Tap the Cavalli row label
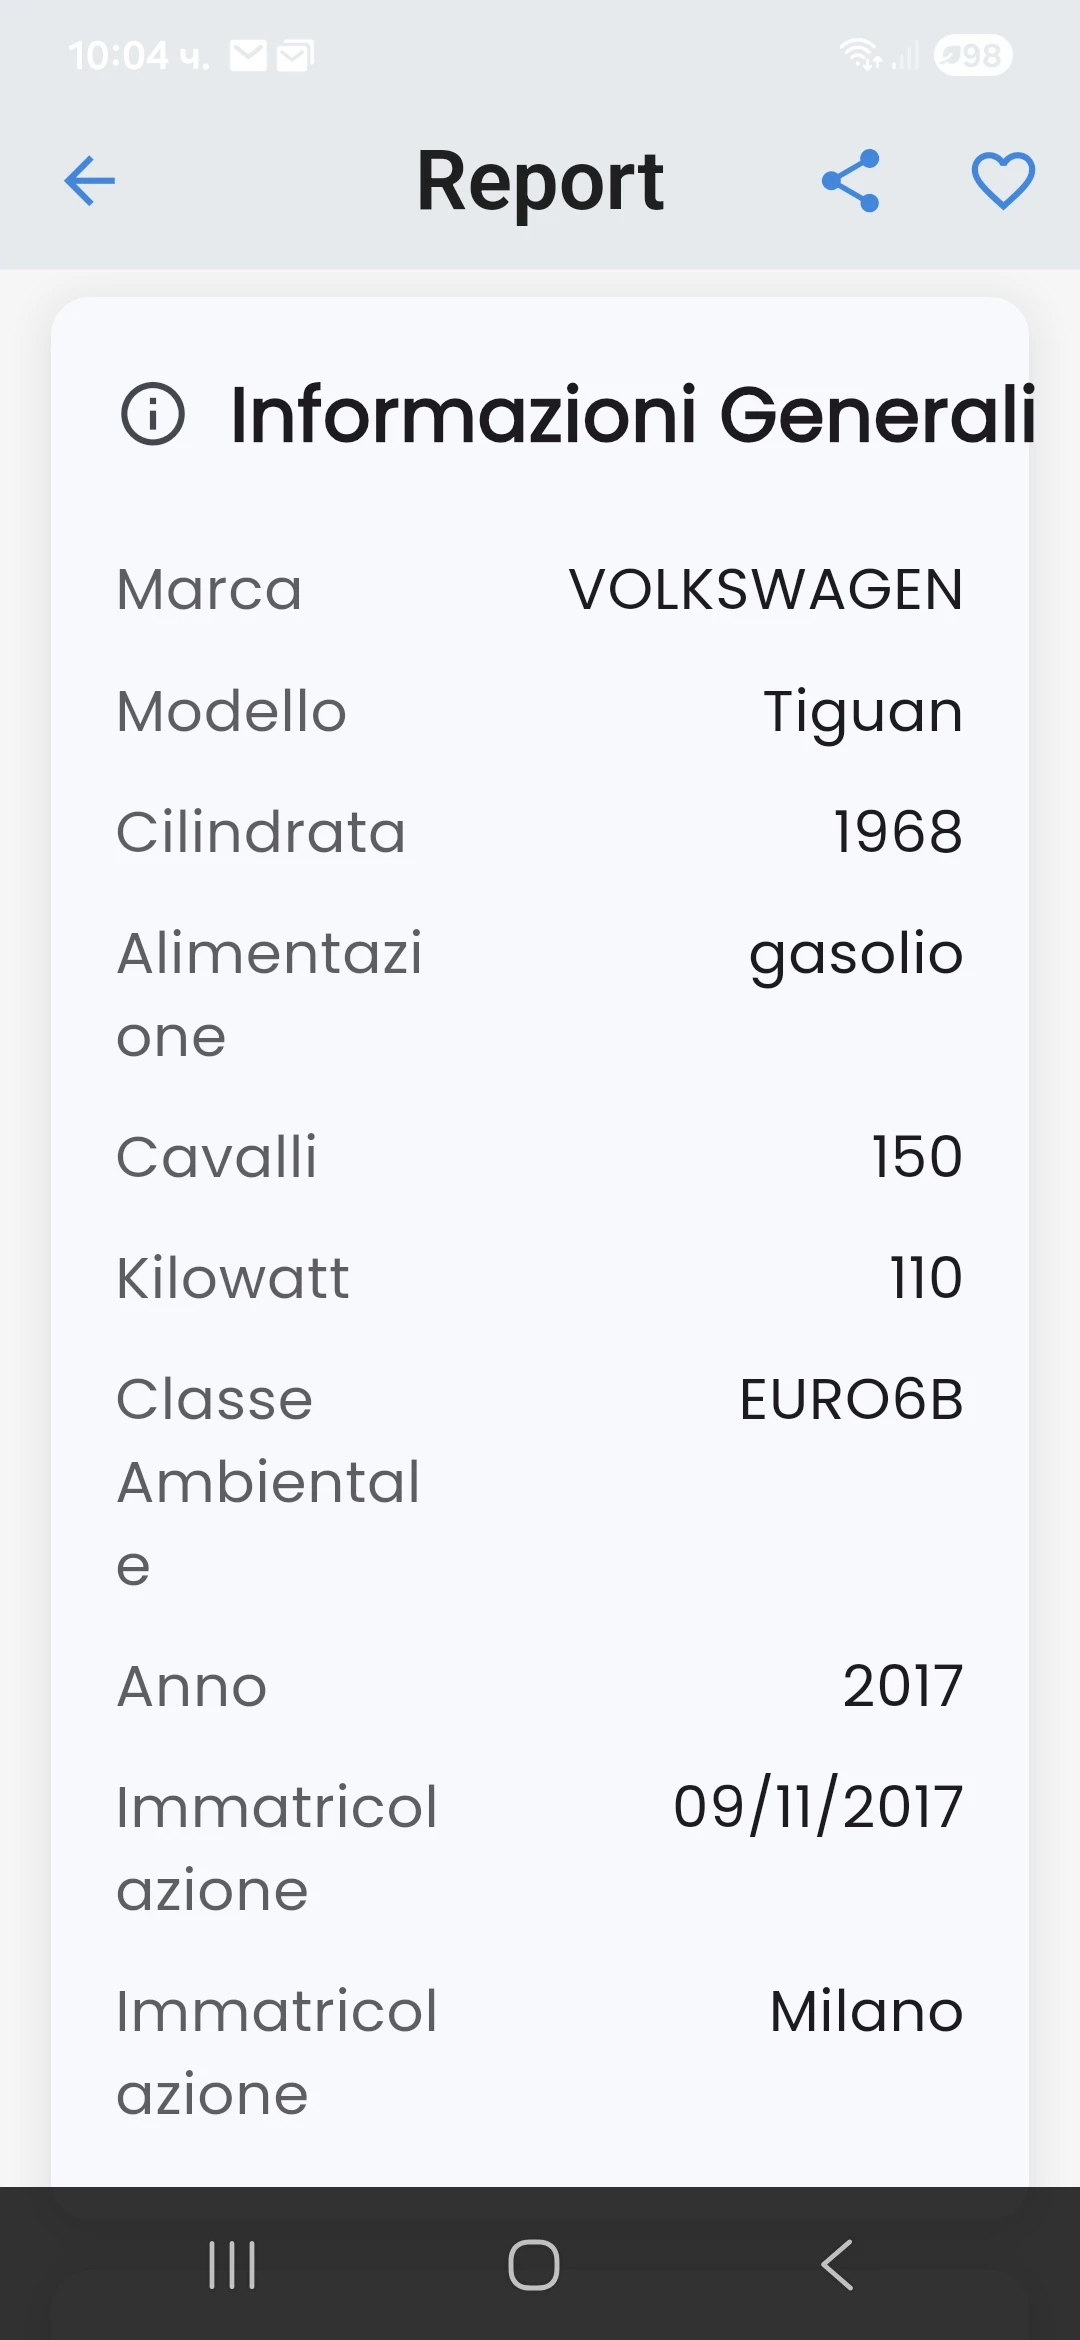 (217, 1157)
